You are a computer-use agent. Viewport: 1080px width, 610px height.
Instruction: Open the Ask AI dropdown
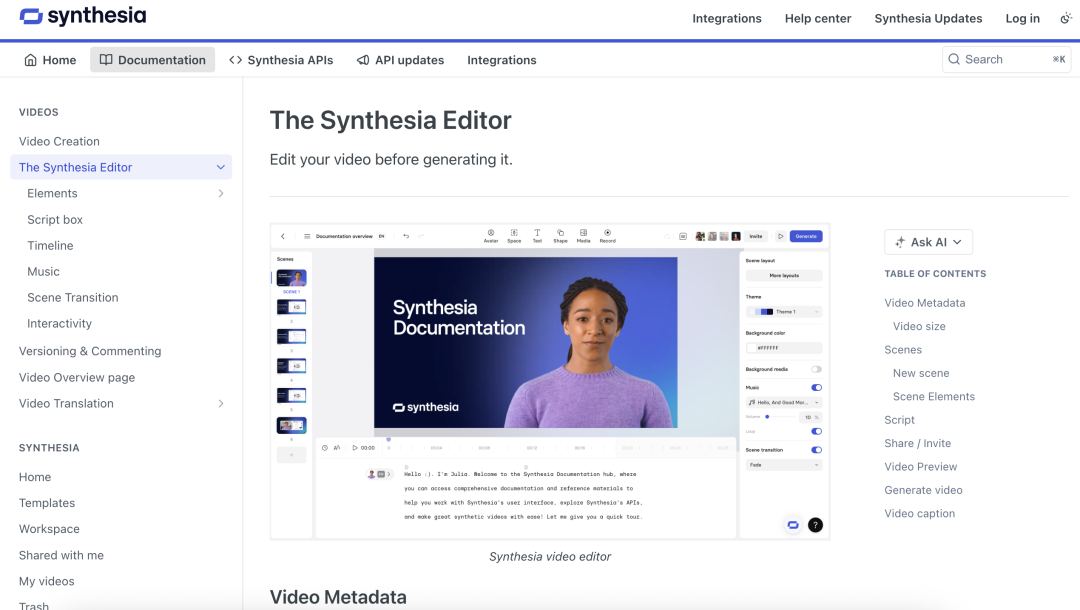coord(928,242)
